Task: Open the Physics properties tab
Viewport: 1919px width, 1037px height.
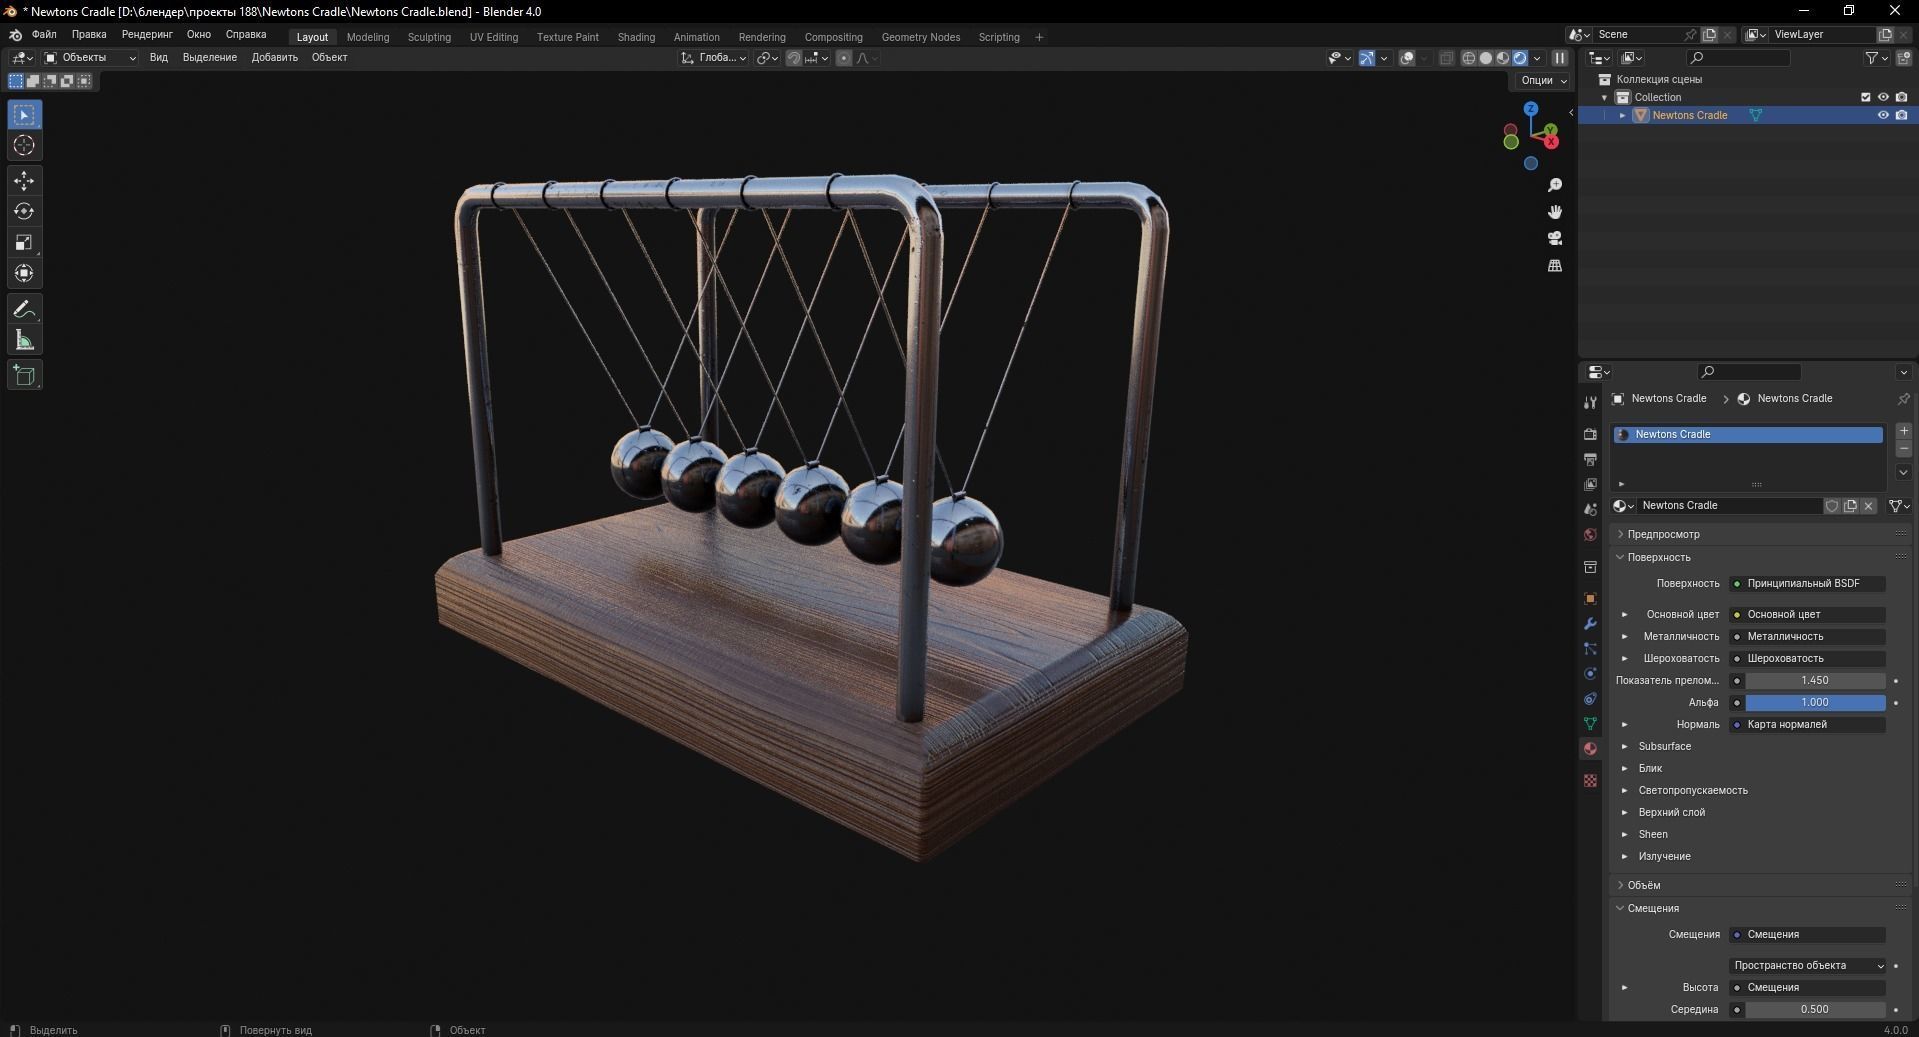Action: point(1590,673)
